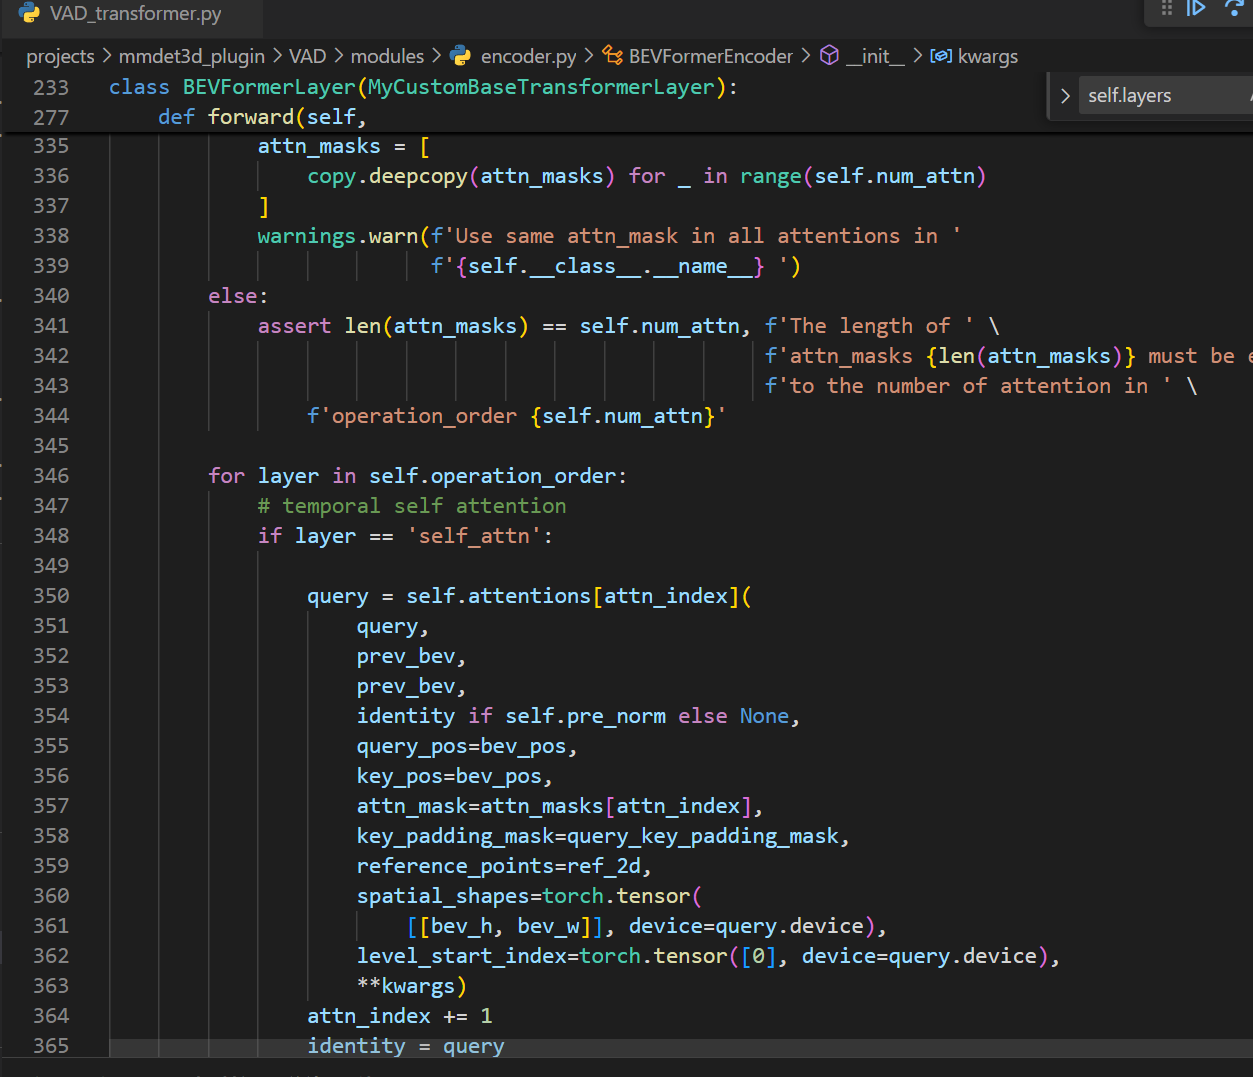The width and height of the screenshot is (1253, 1077).
Task: Click the kwargs breadcrumb label
Action: (x=987, y=56)
